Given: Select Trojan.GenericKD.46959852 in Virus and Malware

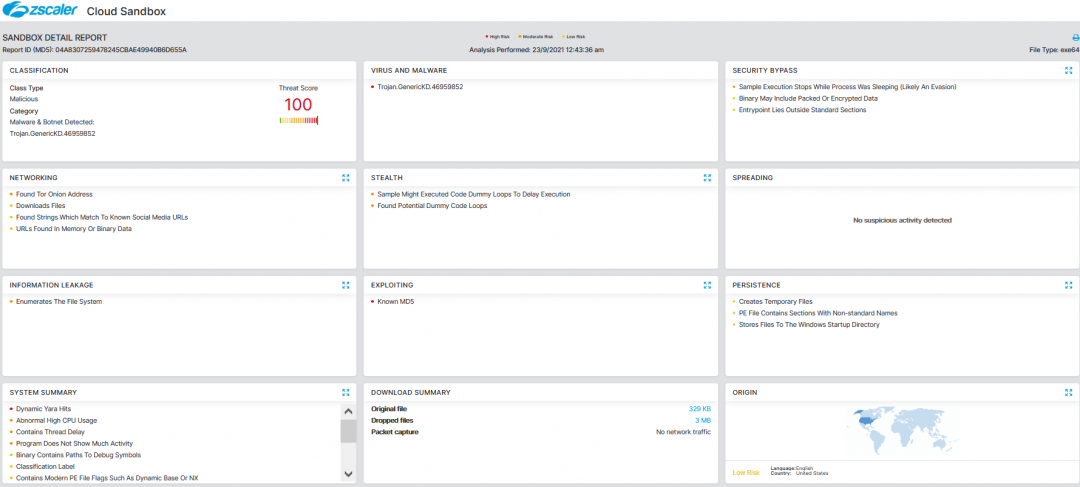Looking at the screenshot, I should tap(420, 87).
